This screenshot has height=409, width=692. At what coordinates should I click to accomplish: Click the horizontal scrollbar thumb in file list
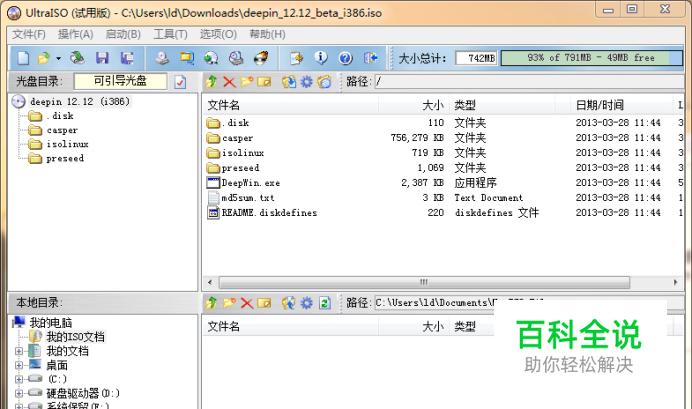(424, 282)
